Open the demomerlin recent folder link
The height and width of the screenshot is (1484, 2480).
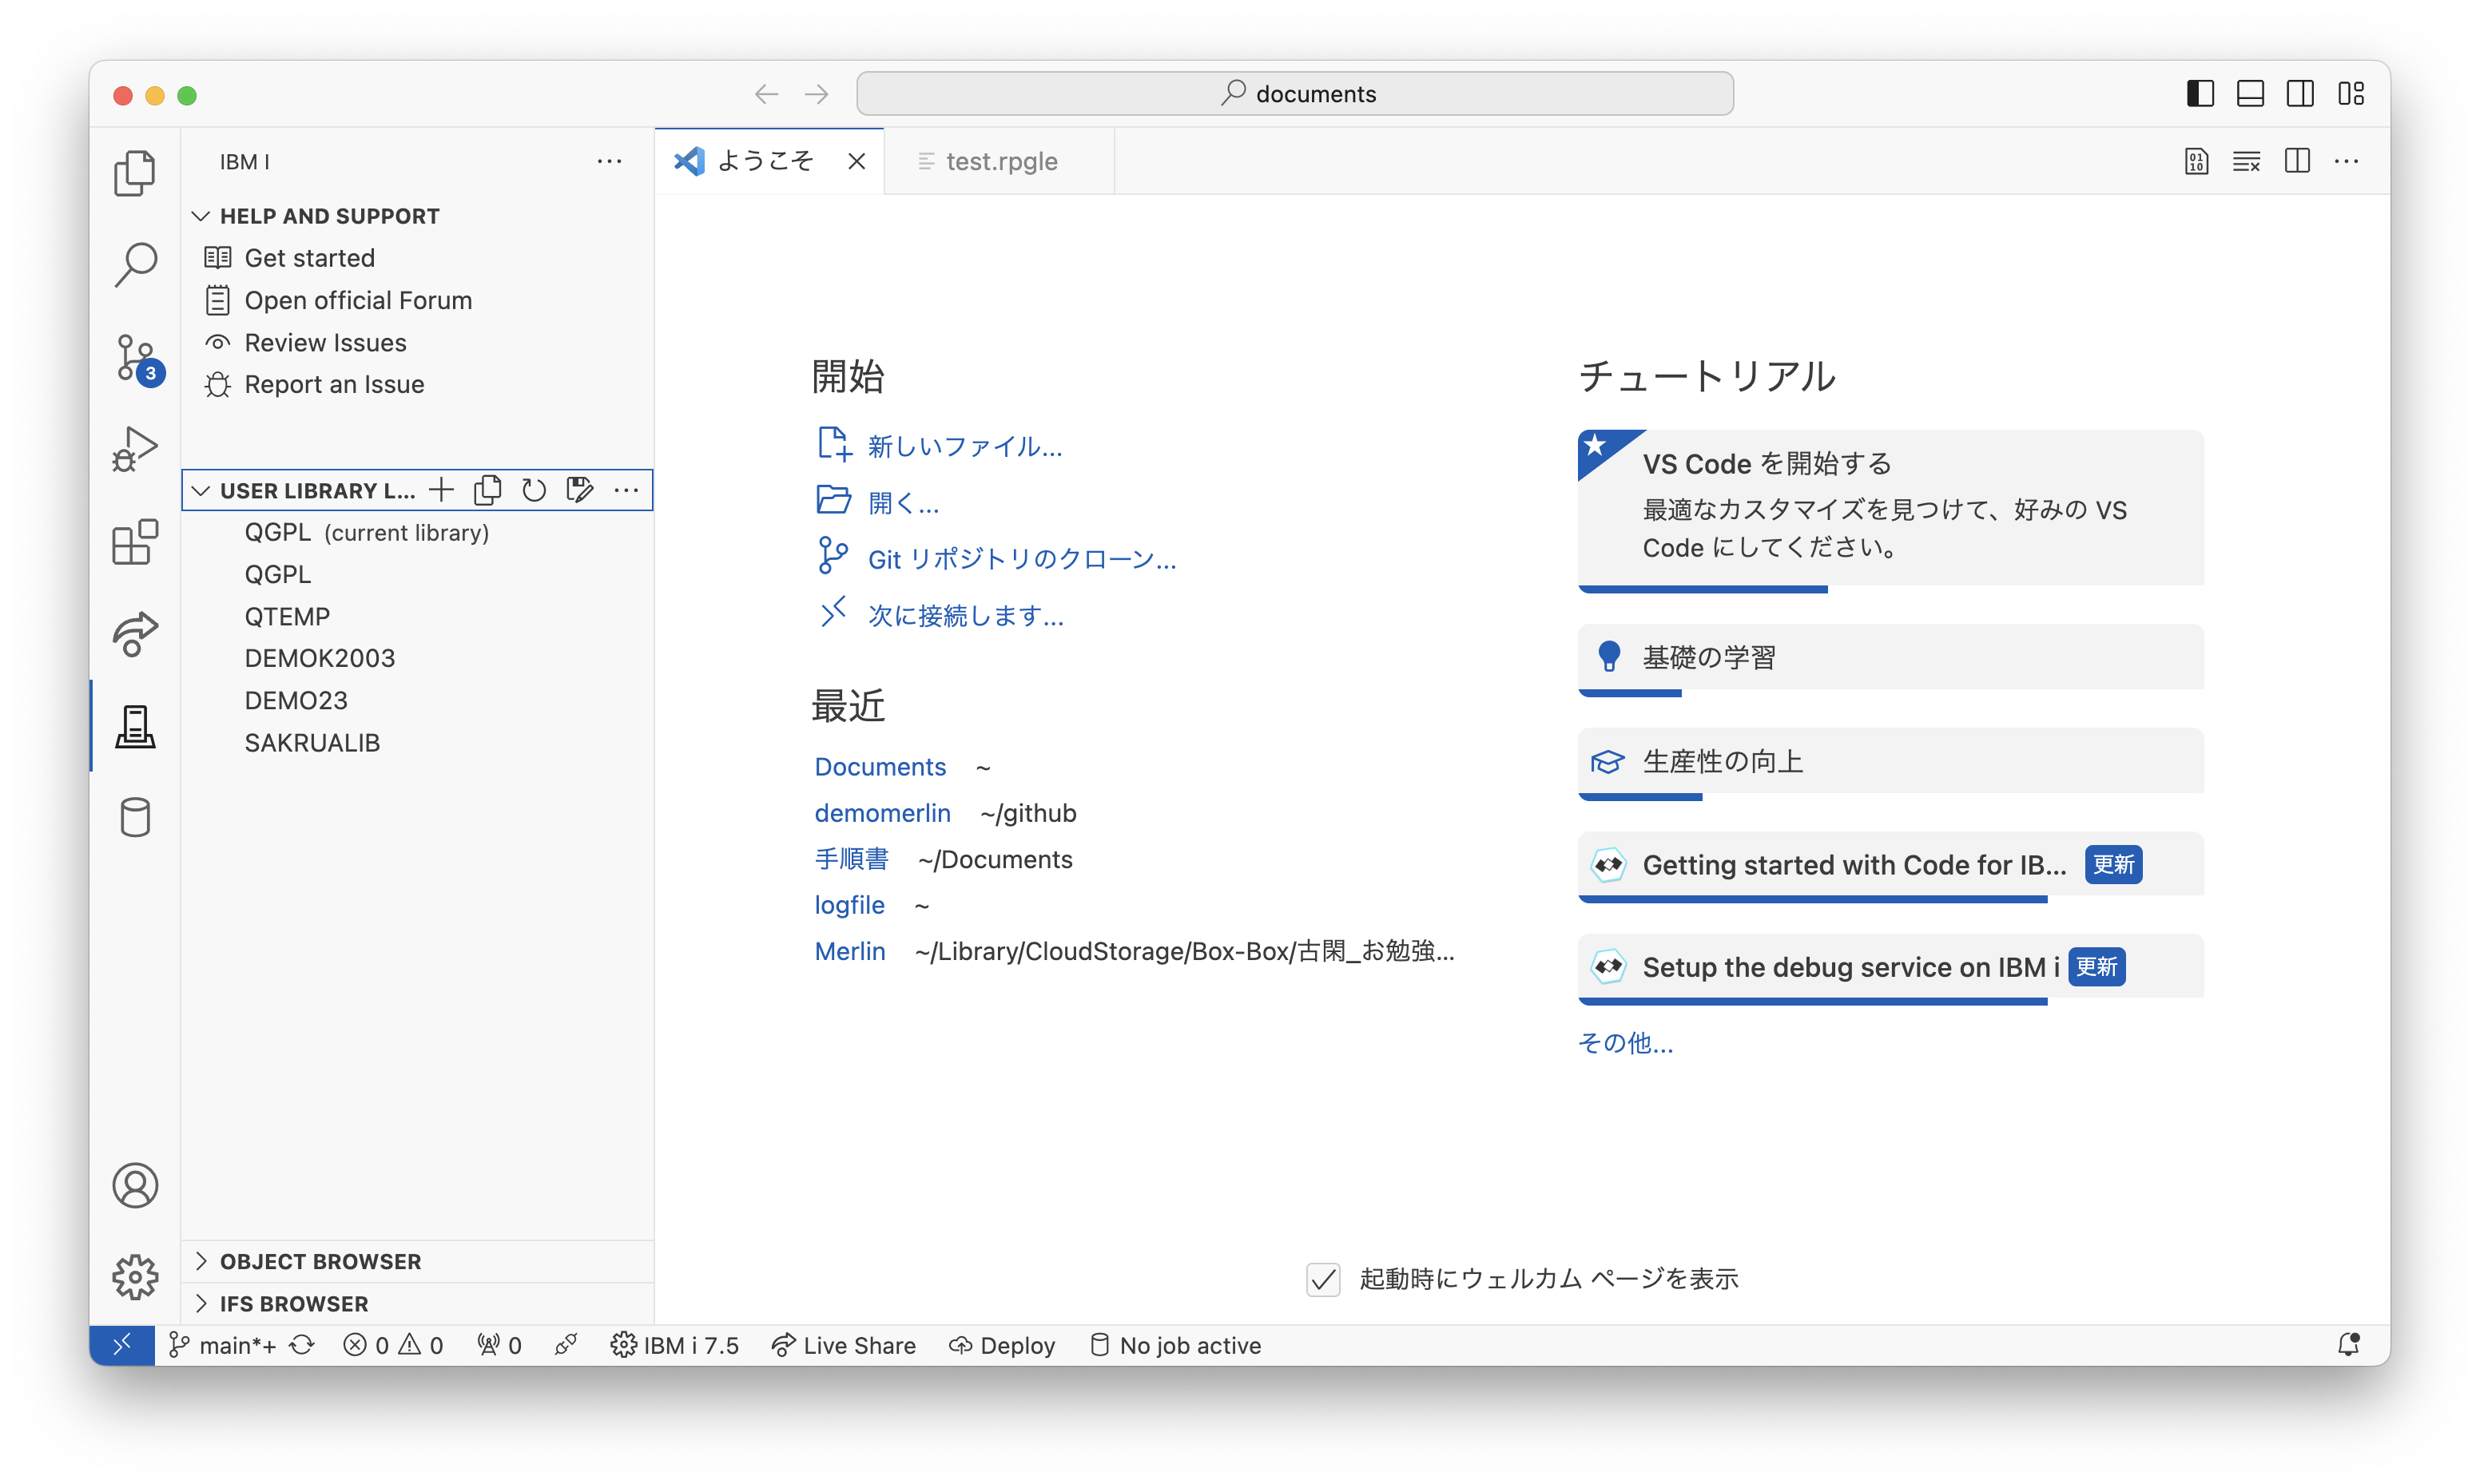(882, 813)
